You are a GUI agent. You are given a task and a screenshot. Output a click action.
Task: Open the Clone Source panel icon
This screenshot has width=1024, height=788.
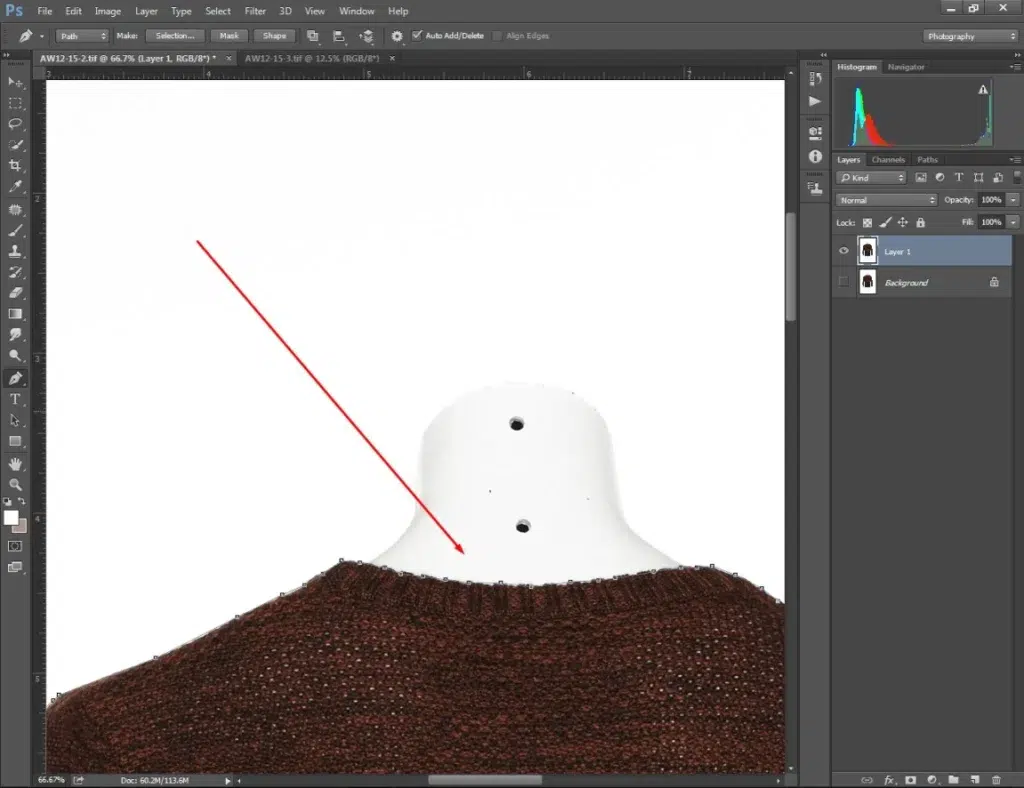815,188
